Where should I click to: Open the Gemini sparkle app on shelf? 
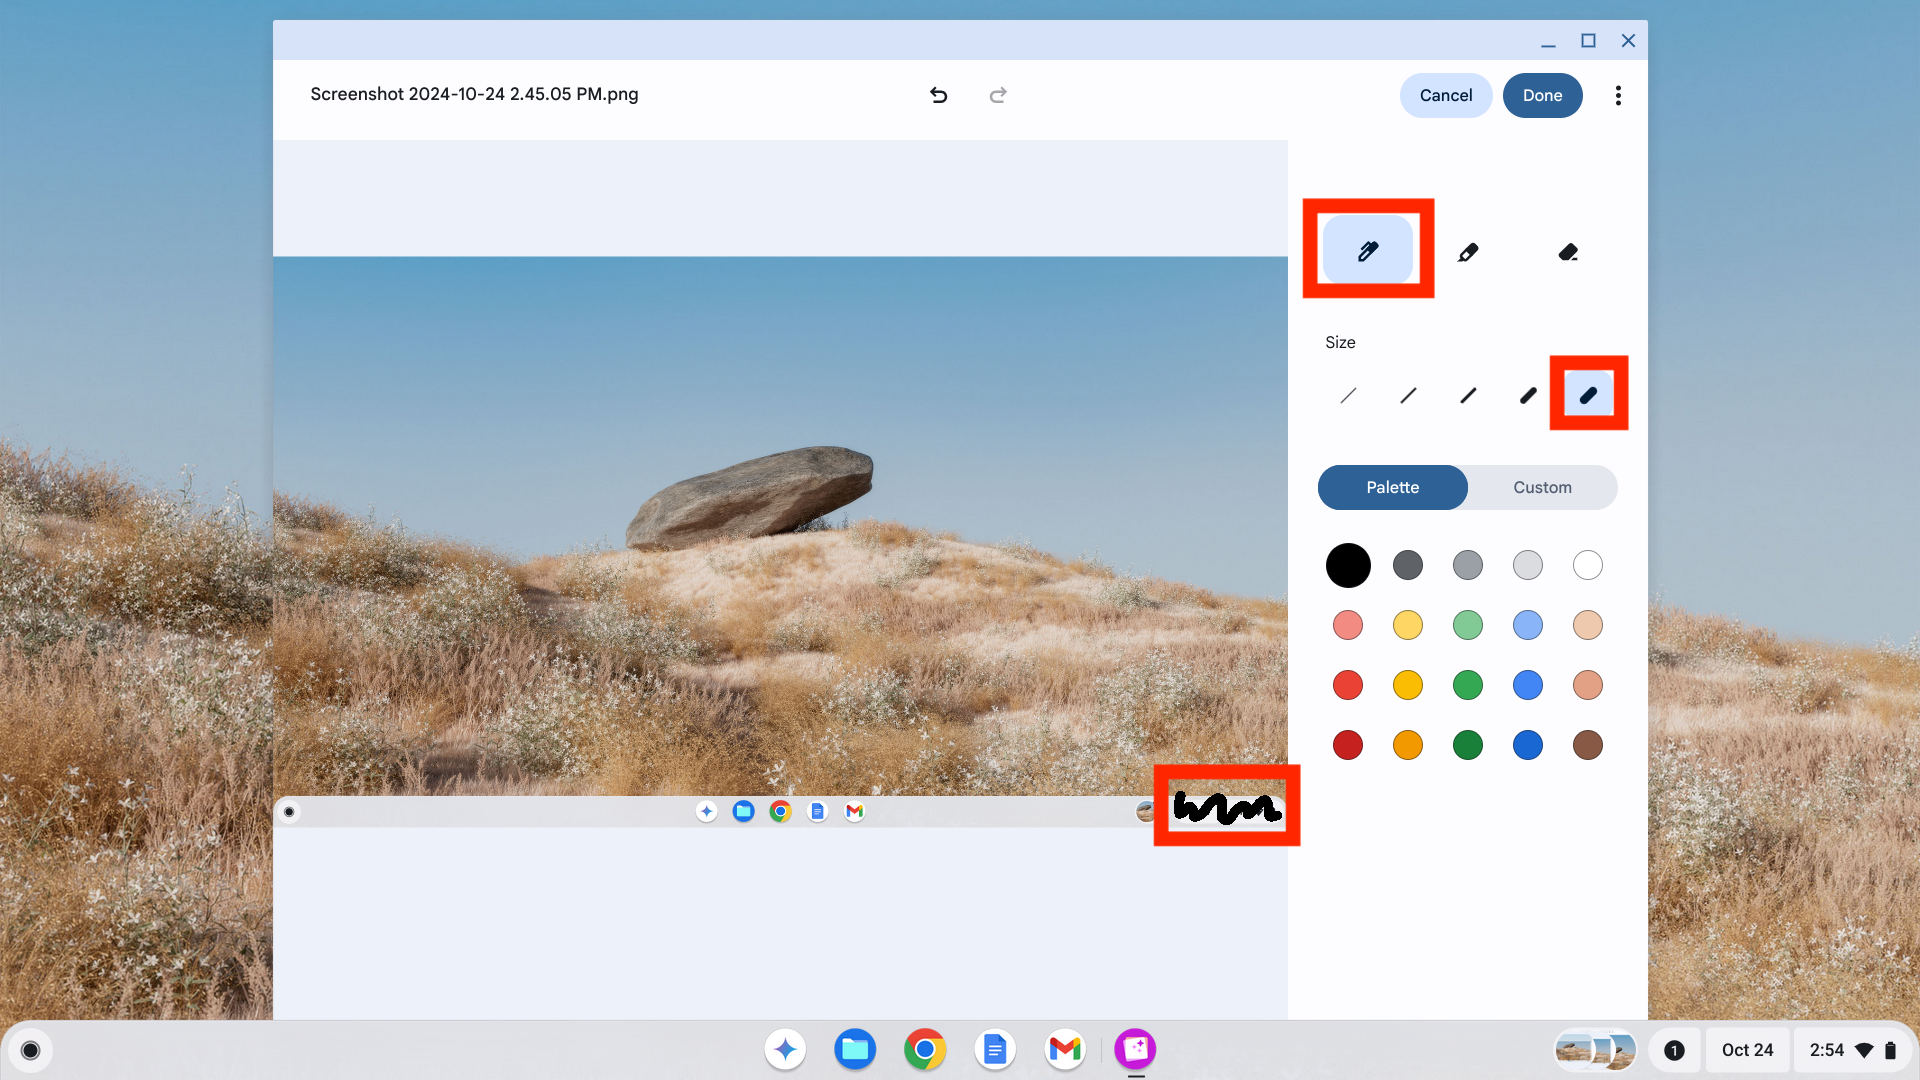pos(785,1049)
